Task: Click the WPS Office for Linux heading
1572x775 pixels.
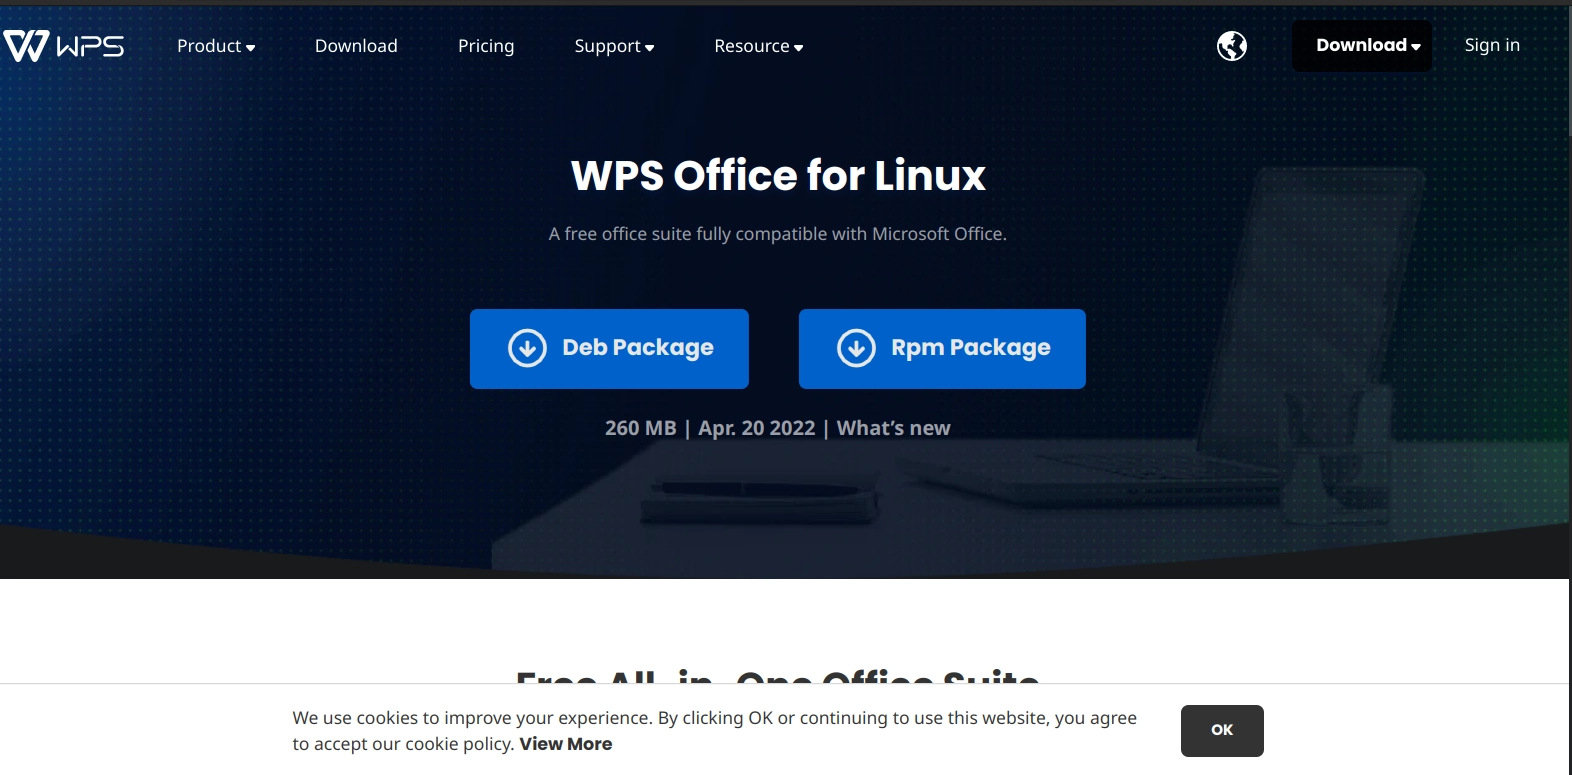Action: coord(778,176)
